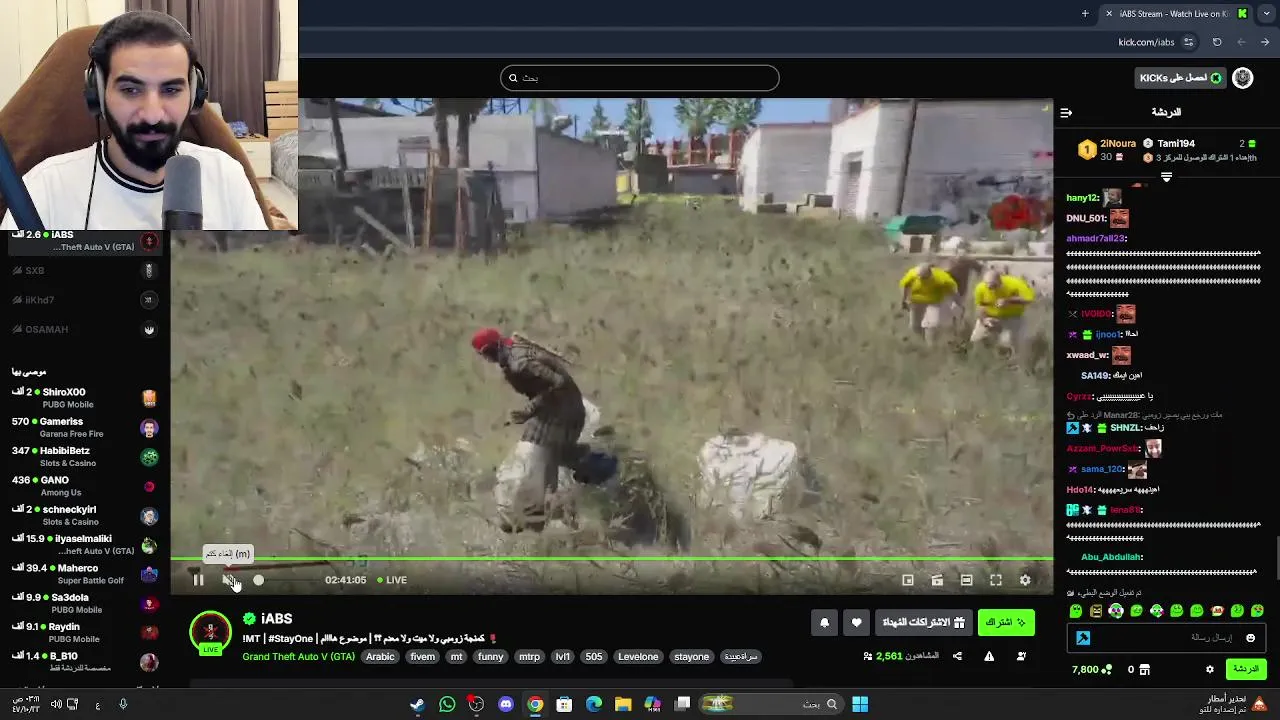Select the lvl1 tag
The image size is (1280, 720).
pyautogui.click(x=563, y=657)
